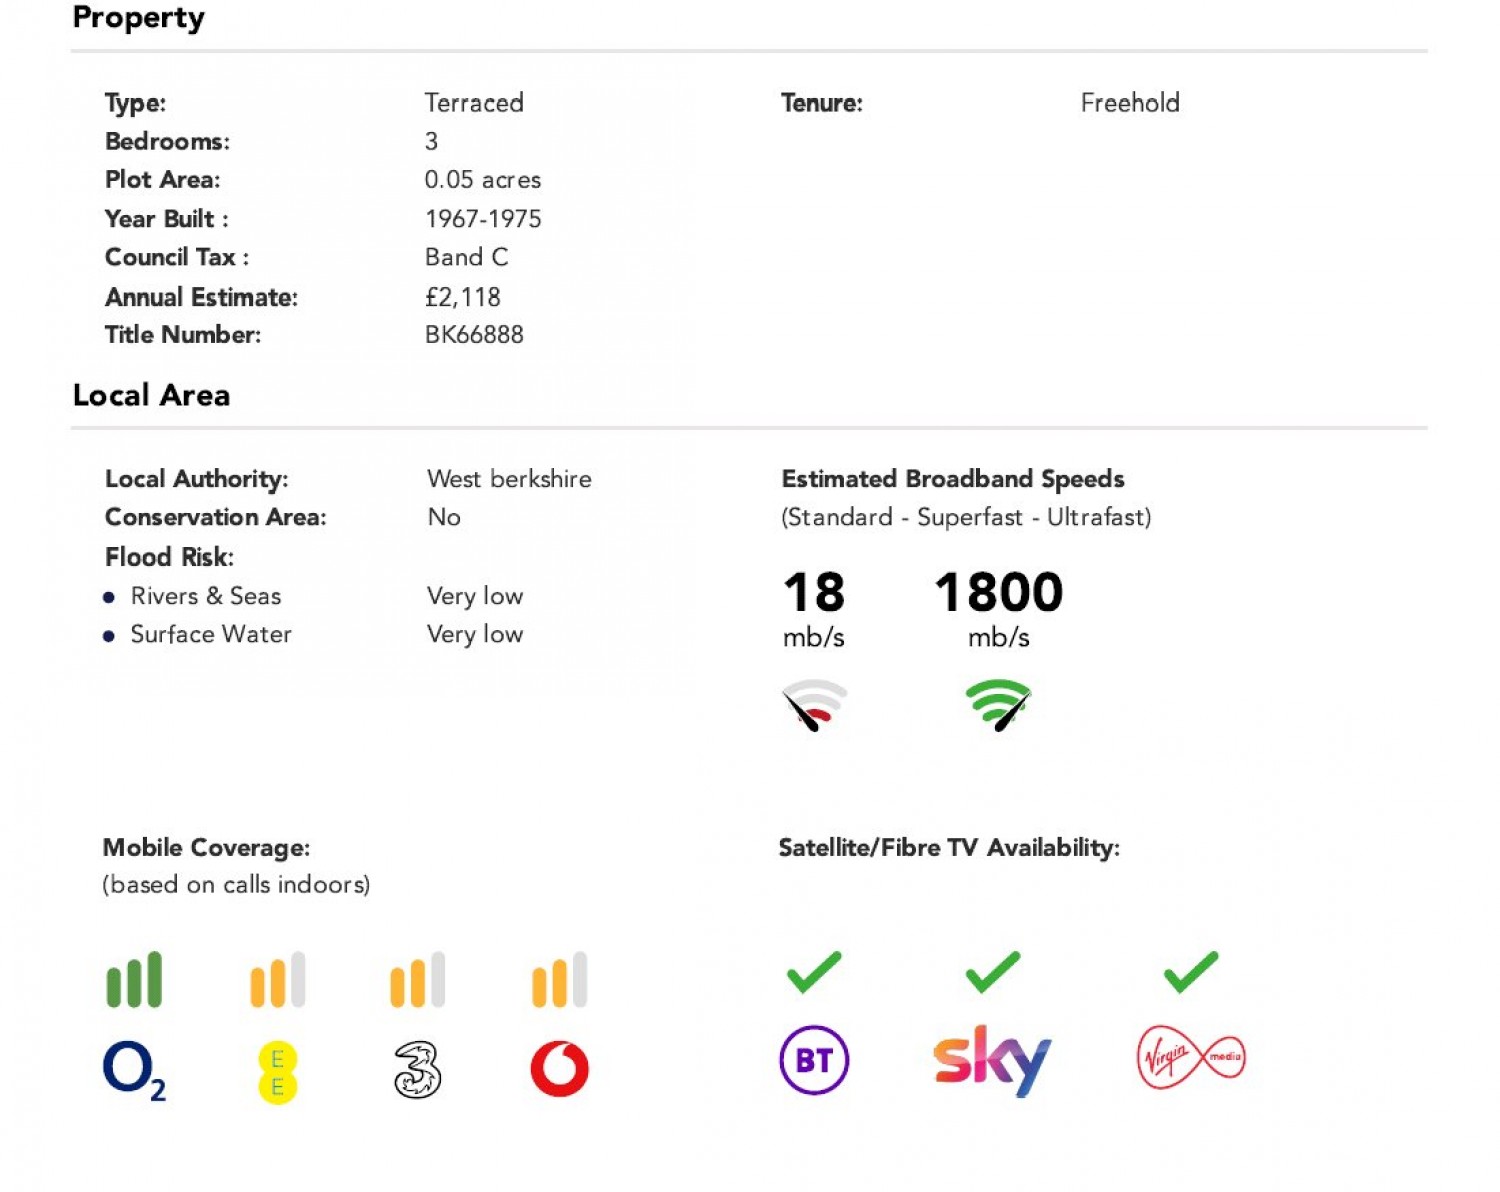Screen dimensions: 1500x1192
Task: Click the 1800 mb/s speed value
Action: tap(998, 593)
